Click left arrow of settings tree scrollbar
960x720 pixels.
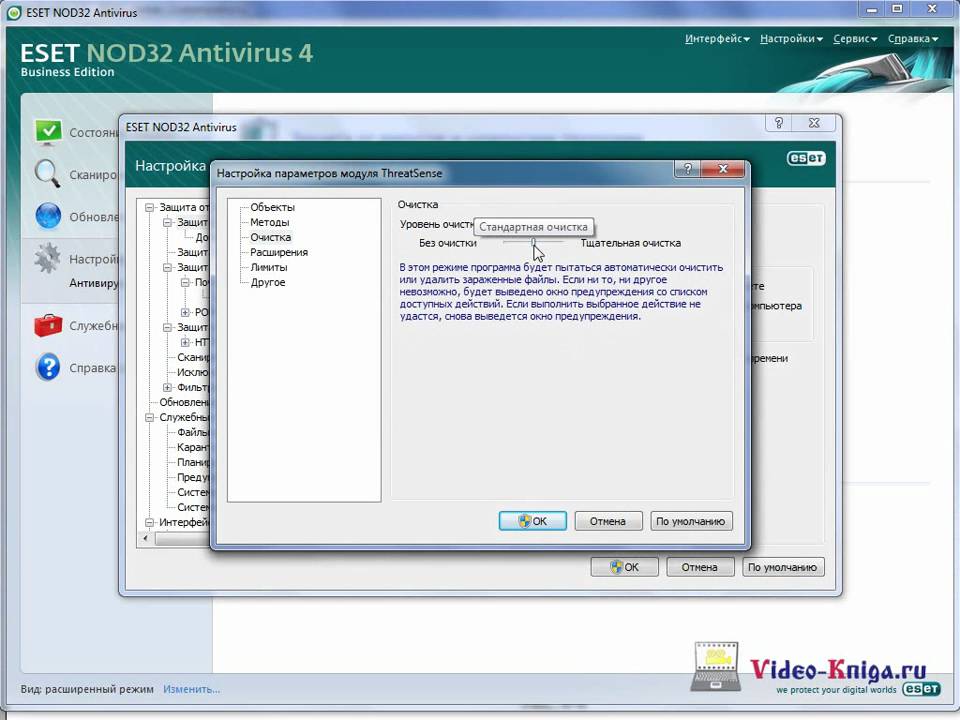tap(146, 538)
